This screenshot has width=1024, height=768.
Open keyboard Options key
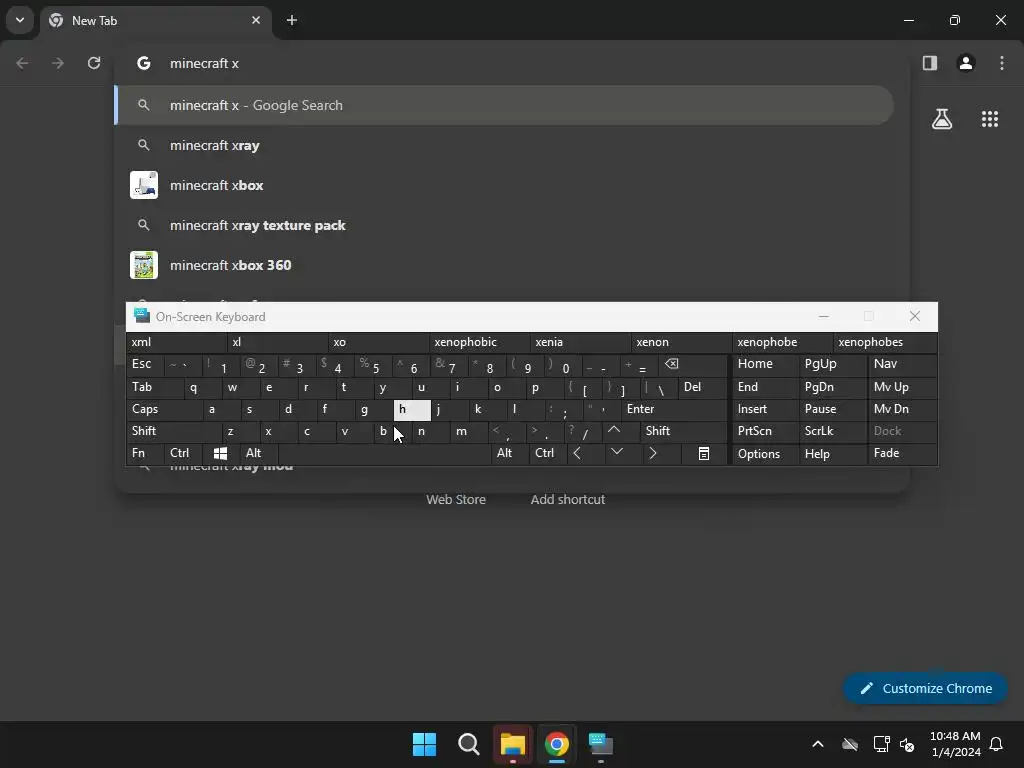(x=765, y=454)
